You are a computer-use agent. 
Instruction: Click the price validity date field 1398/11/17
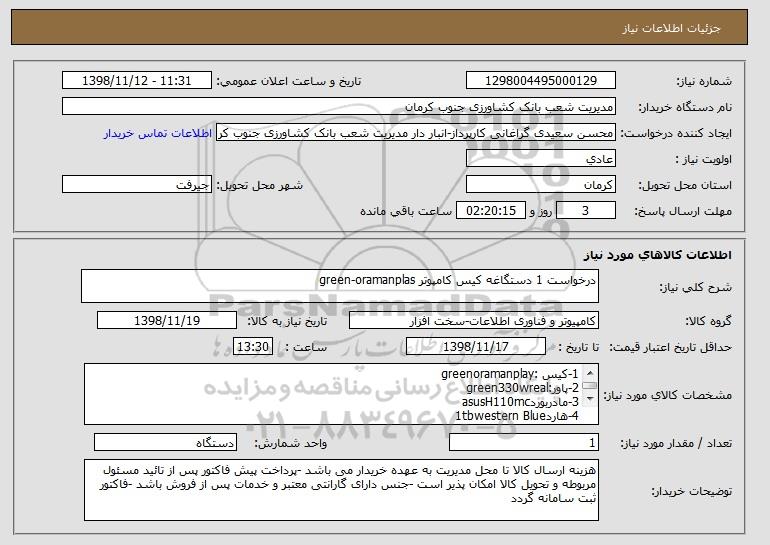(476, 347)
